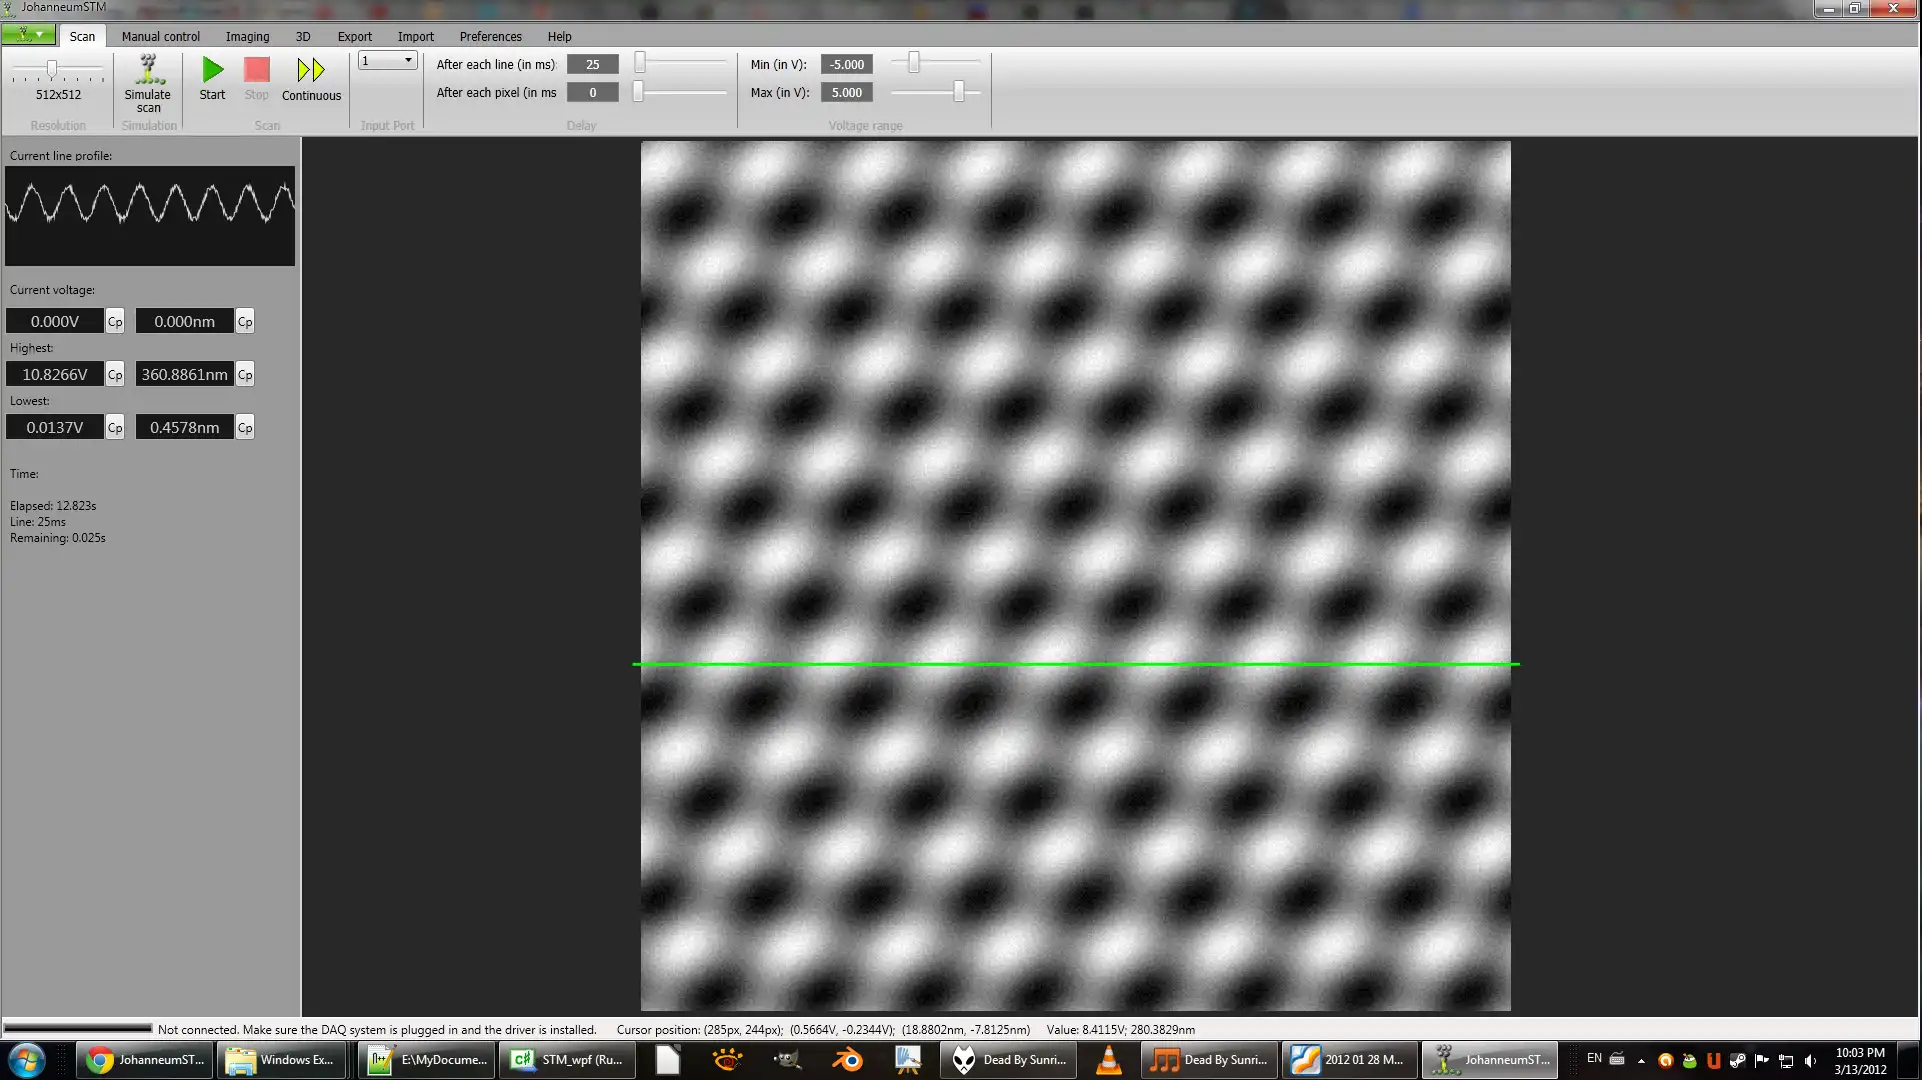
Task: Open the Help tab
Action: (559, 36)
